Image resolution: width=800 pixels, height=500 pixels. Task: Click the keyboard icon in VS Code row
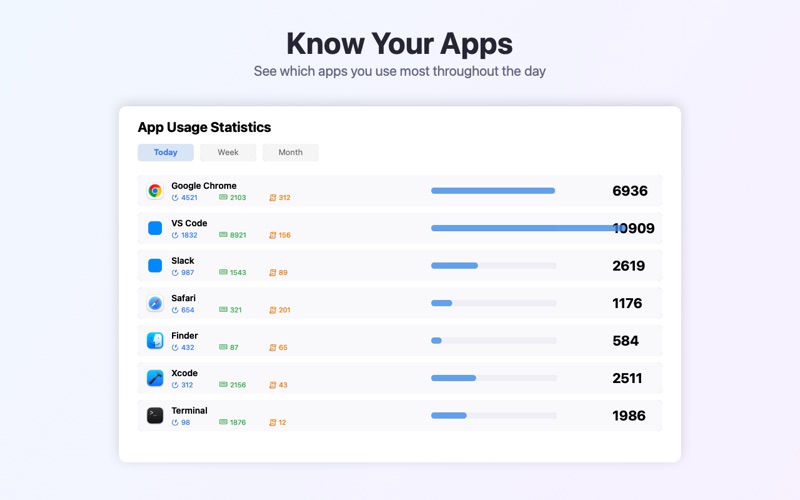click(x=223, y=235)
